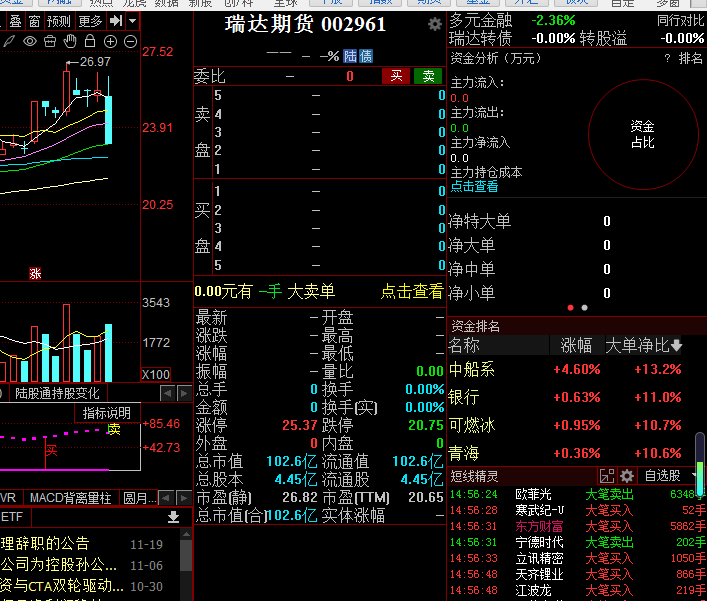Screen dimensions: 707x601
Task: Select the pen drawing tool icon
Action: (9, 41)
